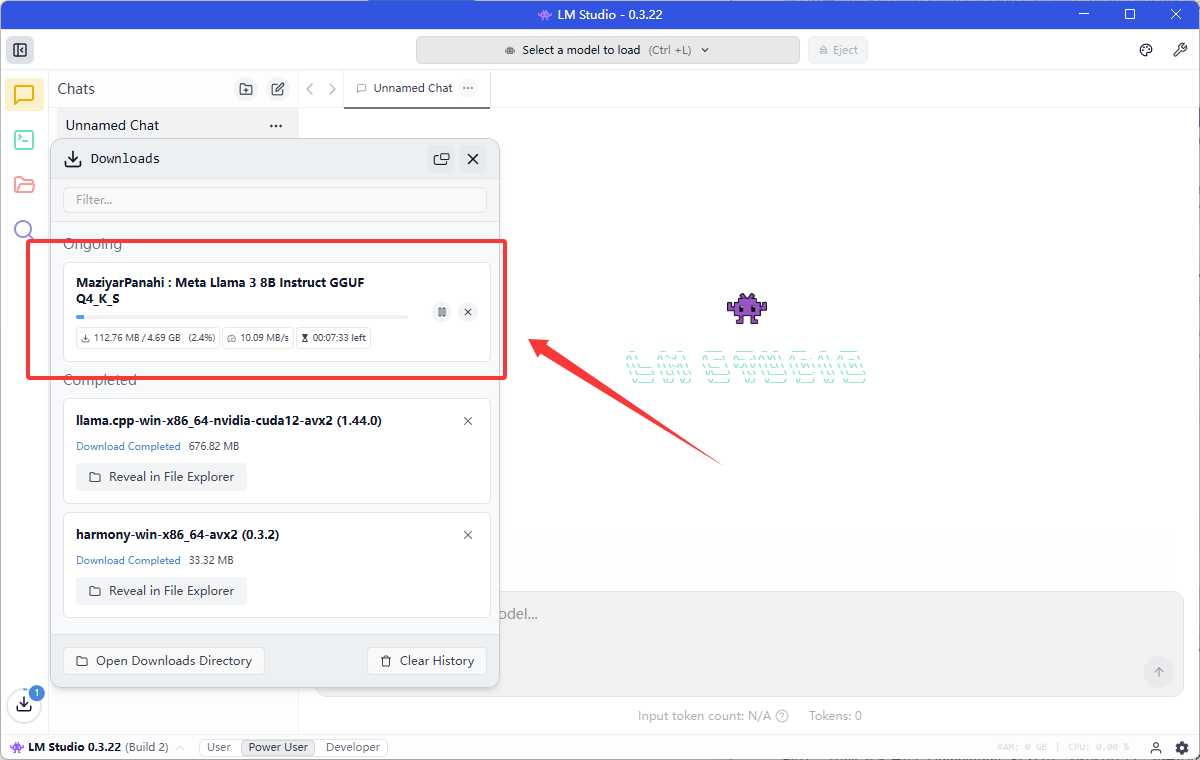Clear download History

427,661
